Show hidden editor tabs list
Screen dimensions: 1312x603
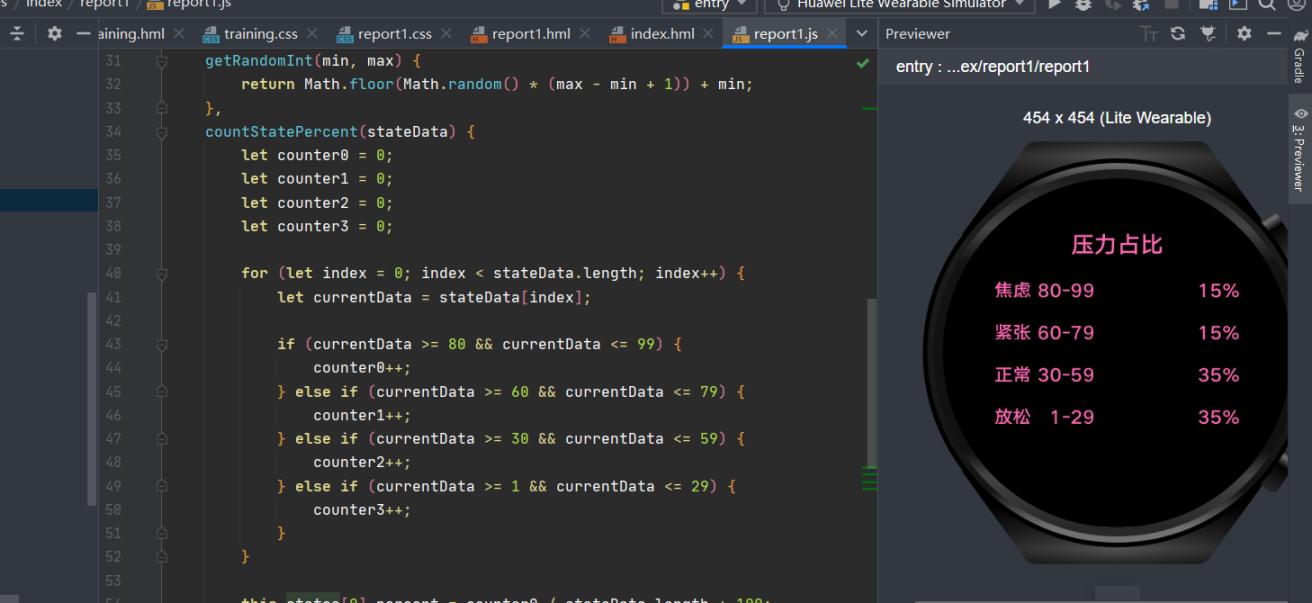click(862, 34)
